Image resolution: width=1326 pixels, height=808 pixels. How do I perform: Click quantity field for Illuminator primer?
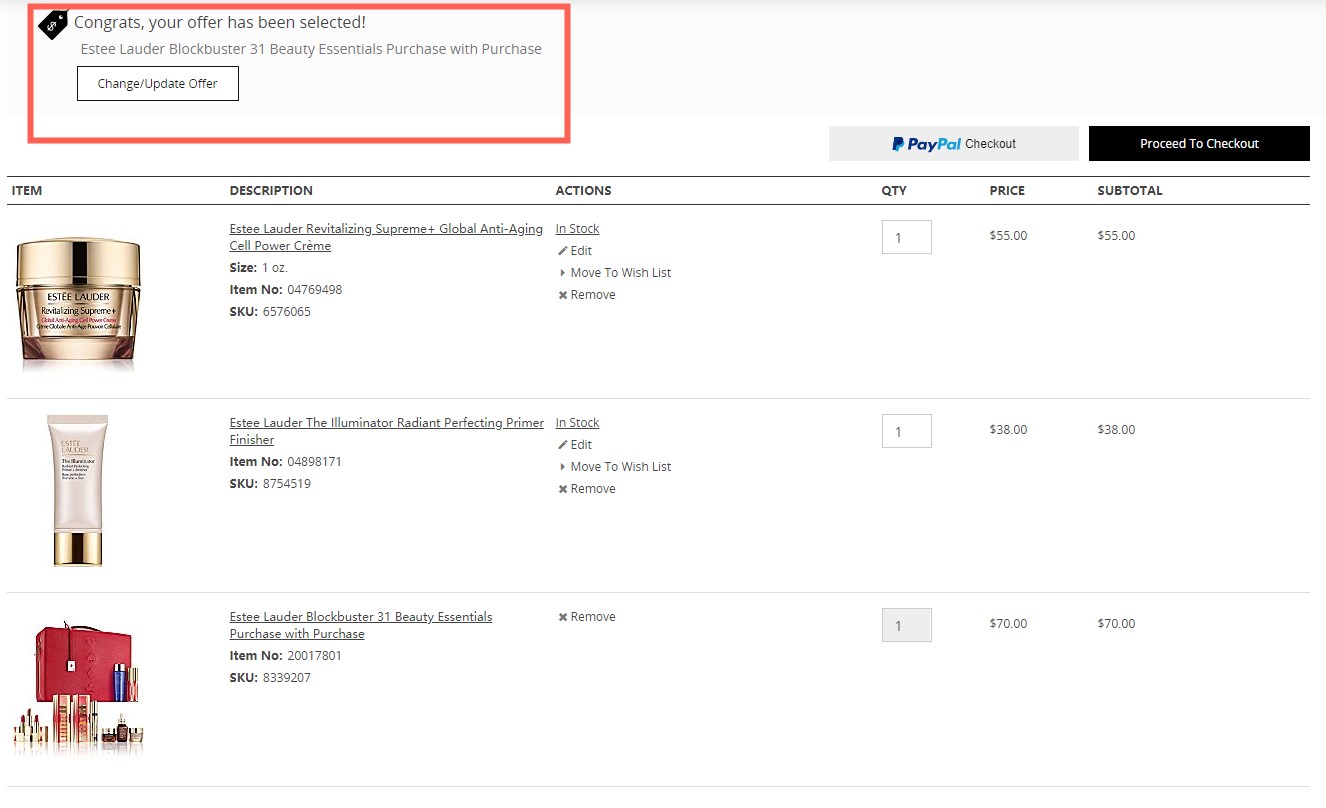point(907,431)
